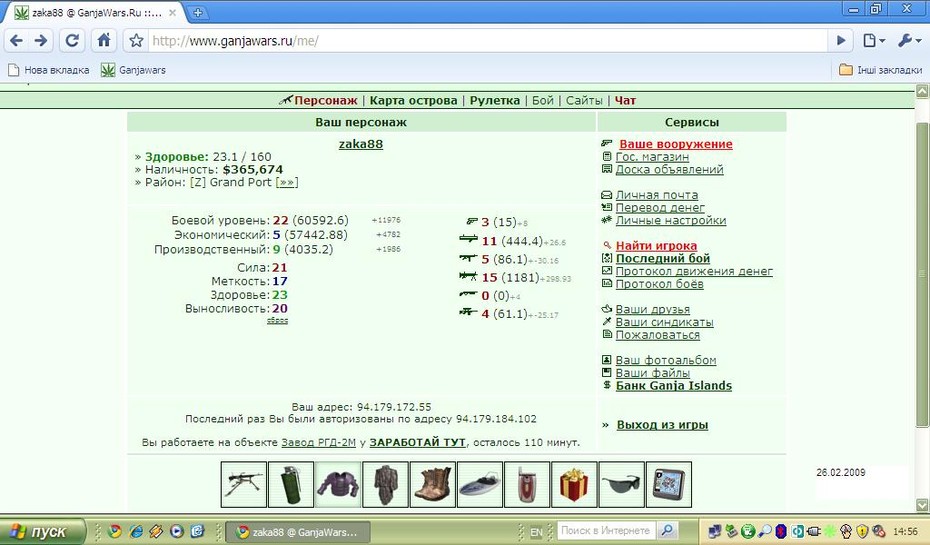Open 'Ваше вооружение' link

[x=676, y=144]
